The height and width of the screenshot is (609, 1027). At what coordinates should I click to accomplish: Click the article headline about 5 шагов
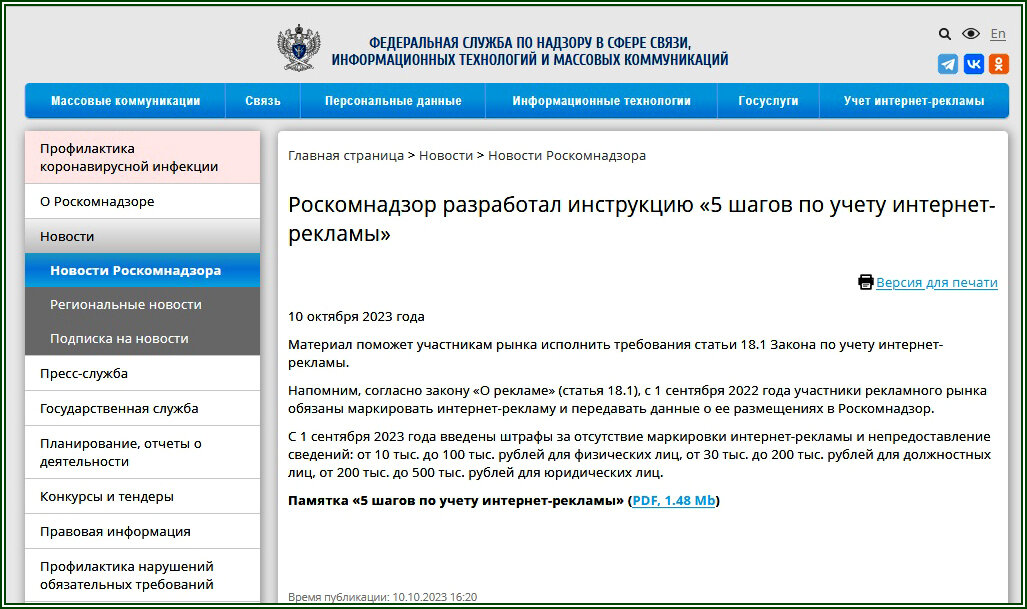(x=642, y=219)
